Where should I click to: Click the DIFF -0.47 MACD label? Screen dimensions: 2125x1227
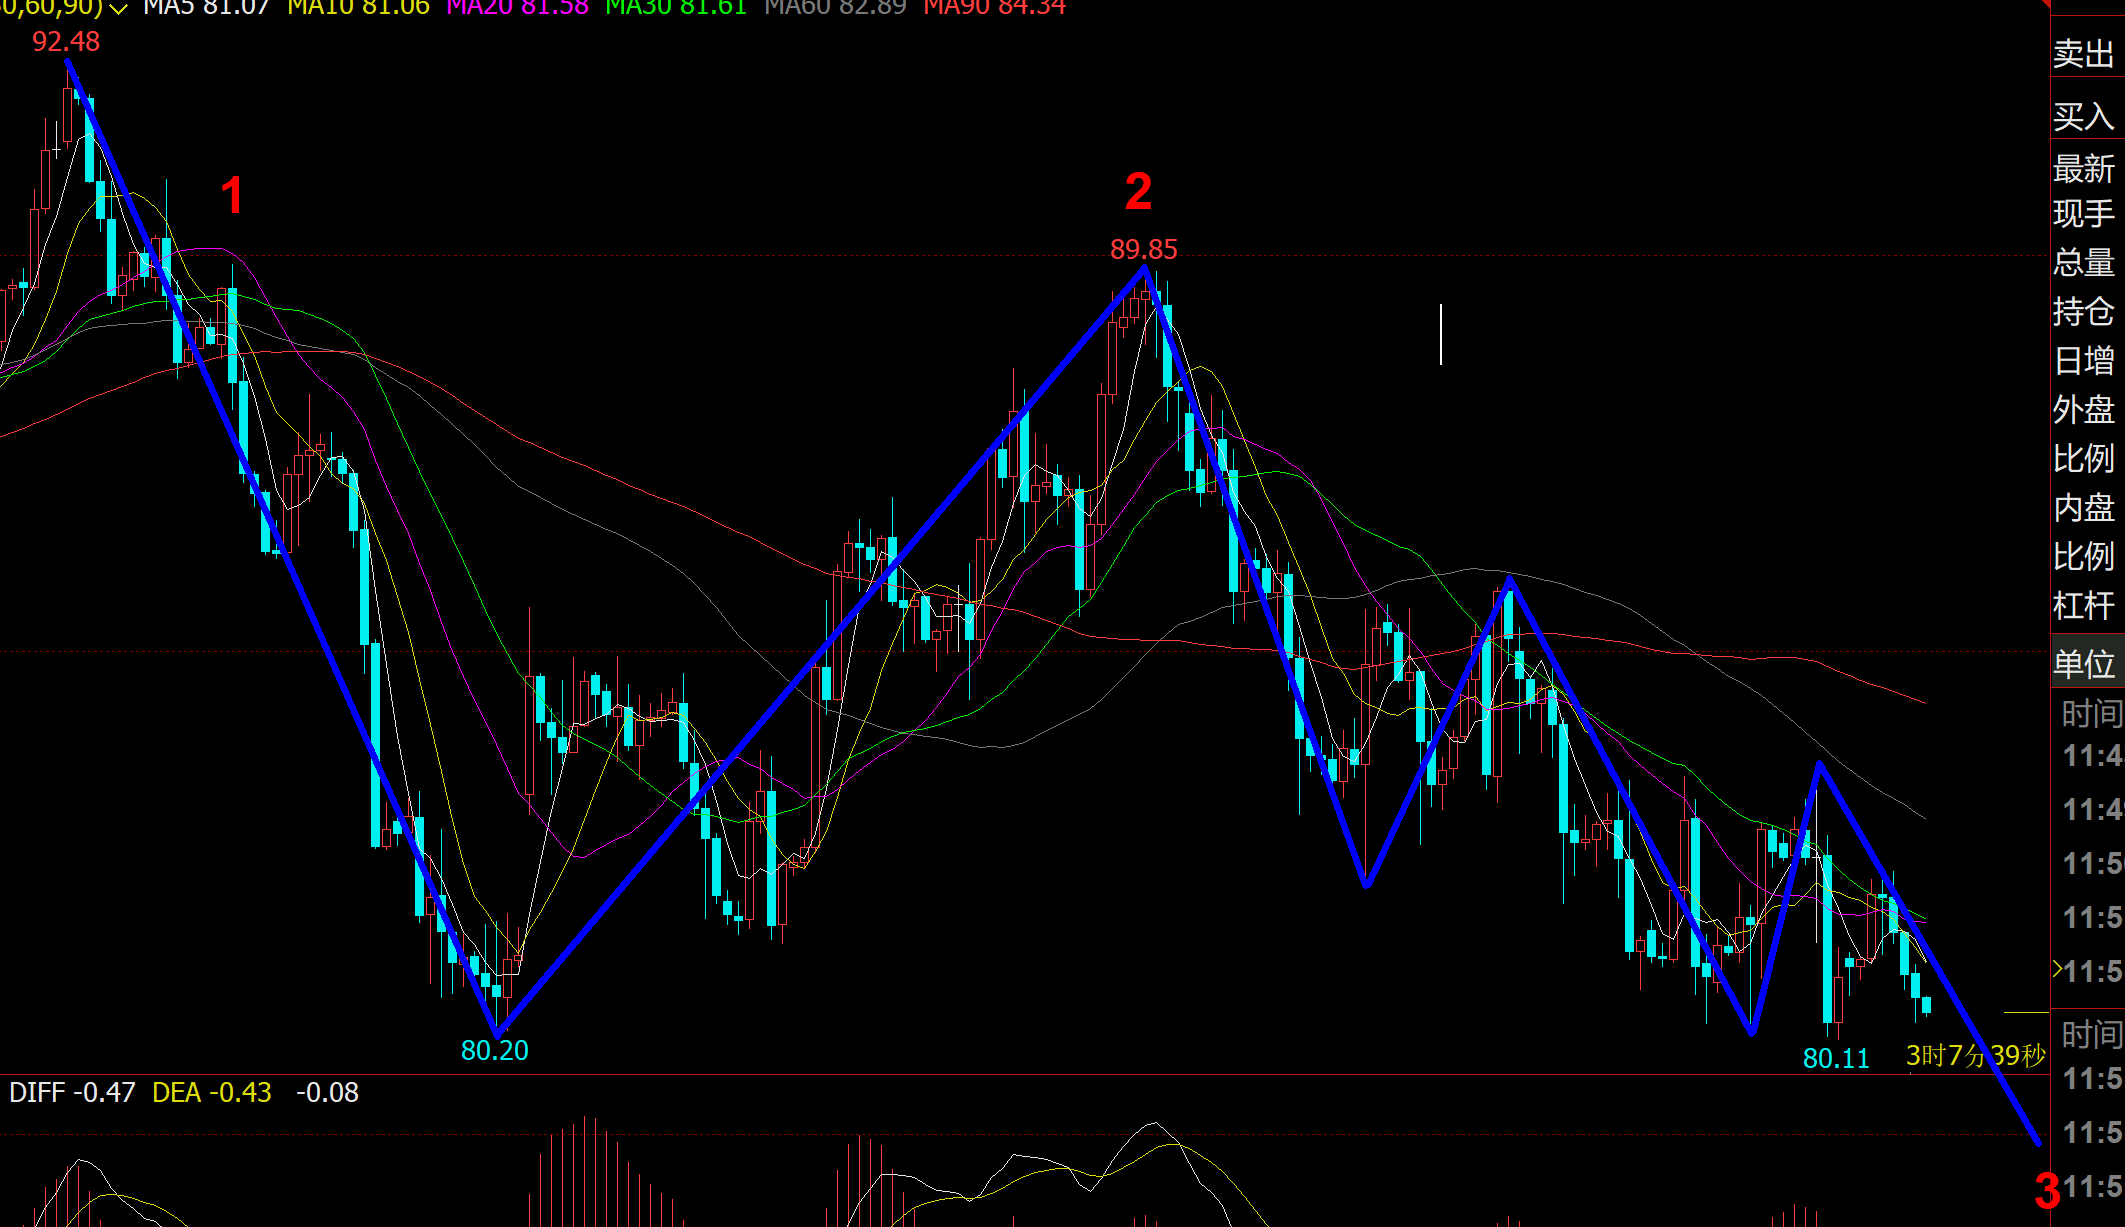tap(72, 1092)
